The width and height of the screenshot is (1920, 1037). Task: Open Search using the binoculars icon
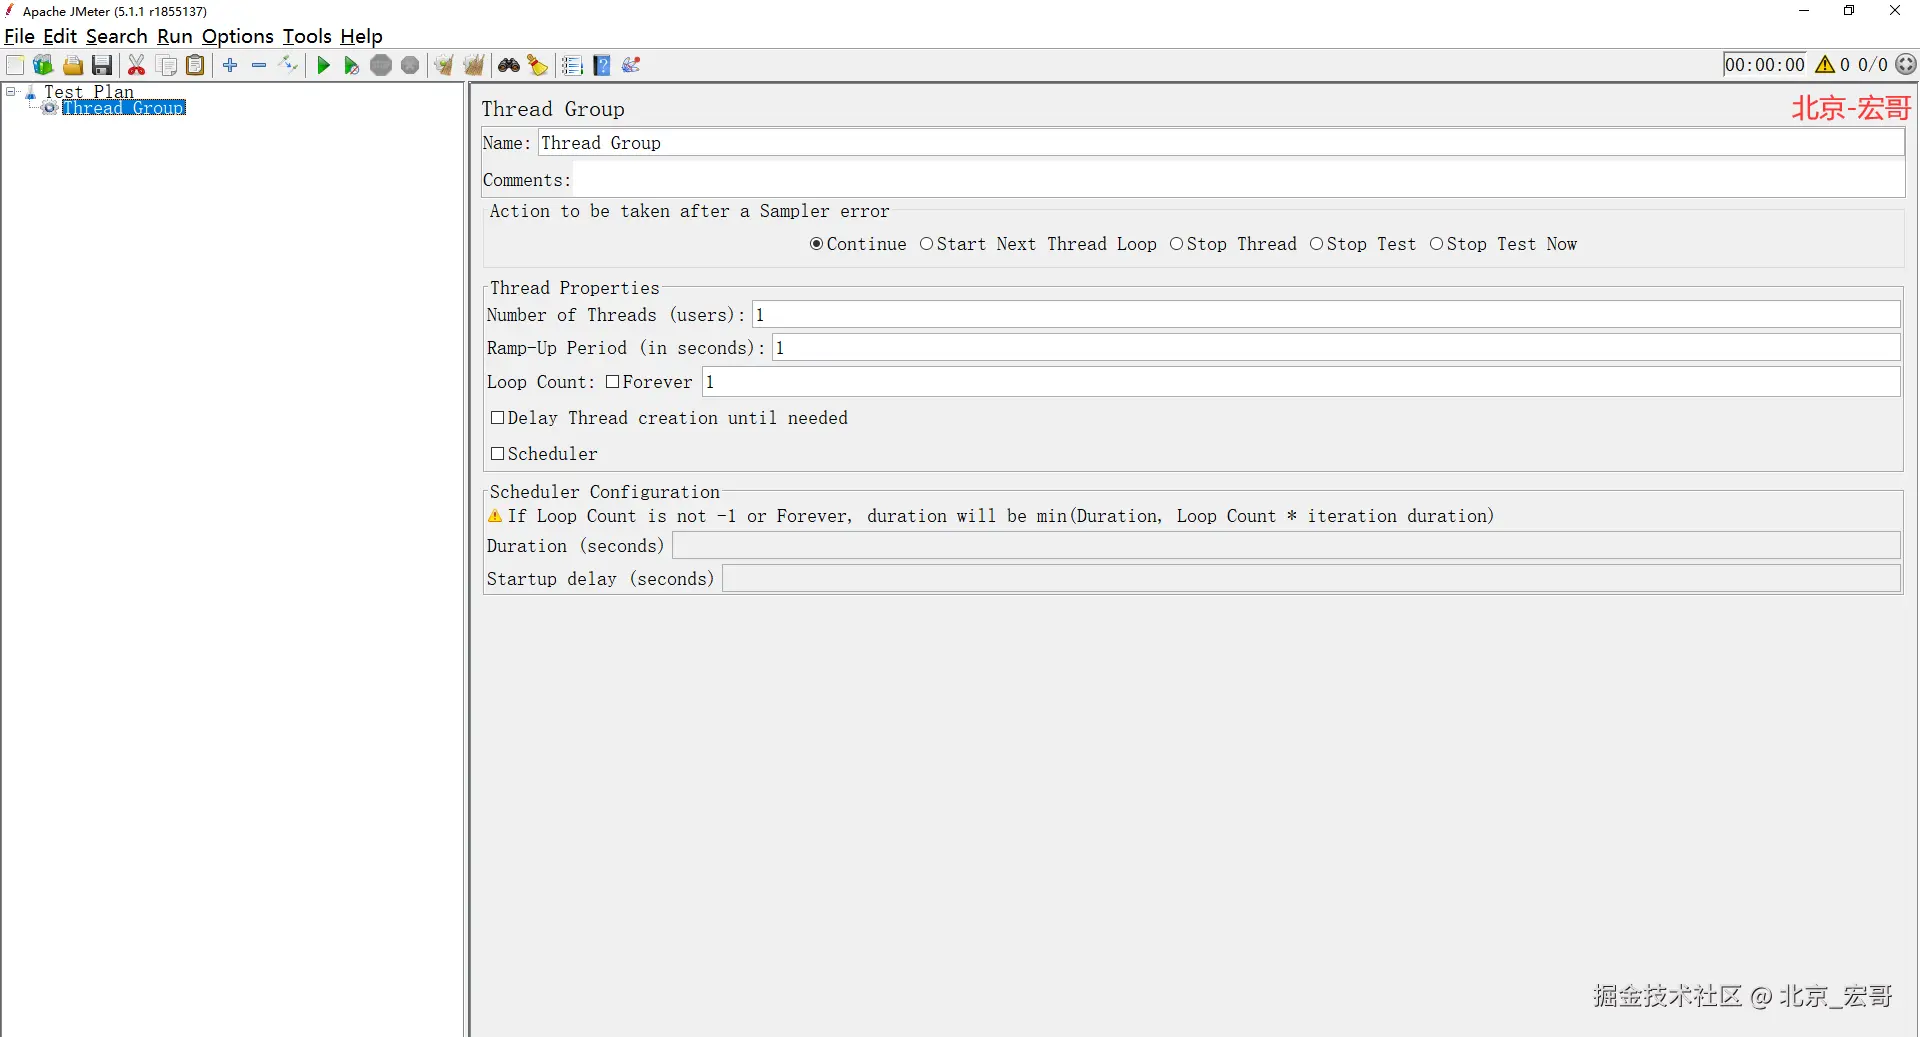pyautogui.click(x=509, y=65)
